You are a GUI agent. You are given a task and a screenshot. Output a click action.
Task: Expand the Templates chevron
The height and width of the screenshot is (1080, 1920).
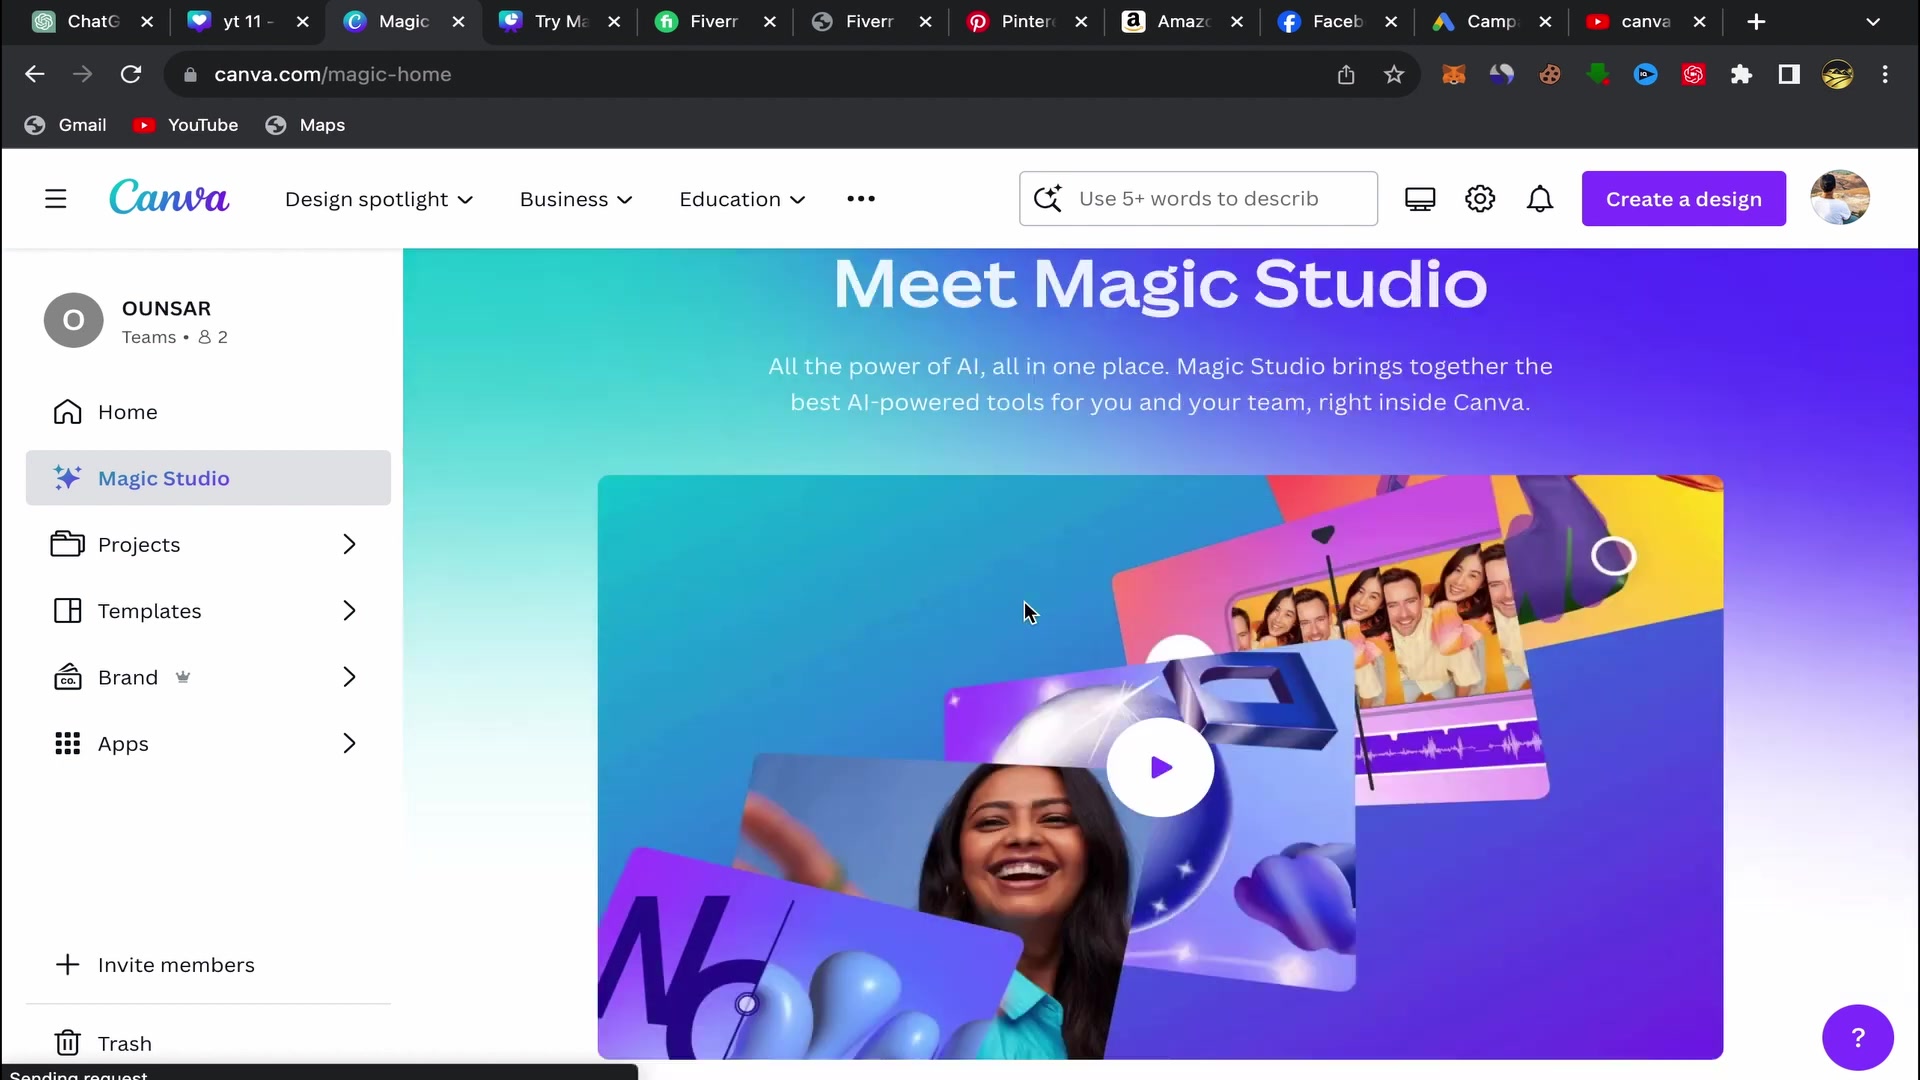click(x=349, y=611)
